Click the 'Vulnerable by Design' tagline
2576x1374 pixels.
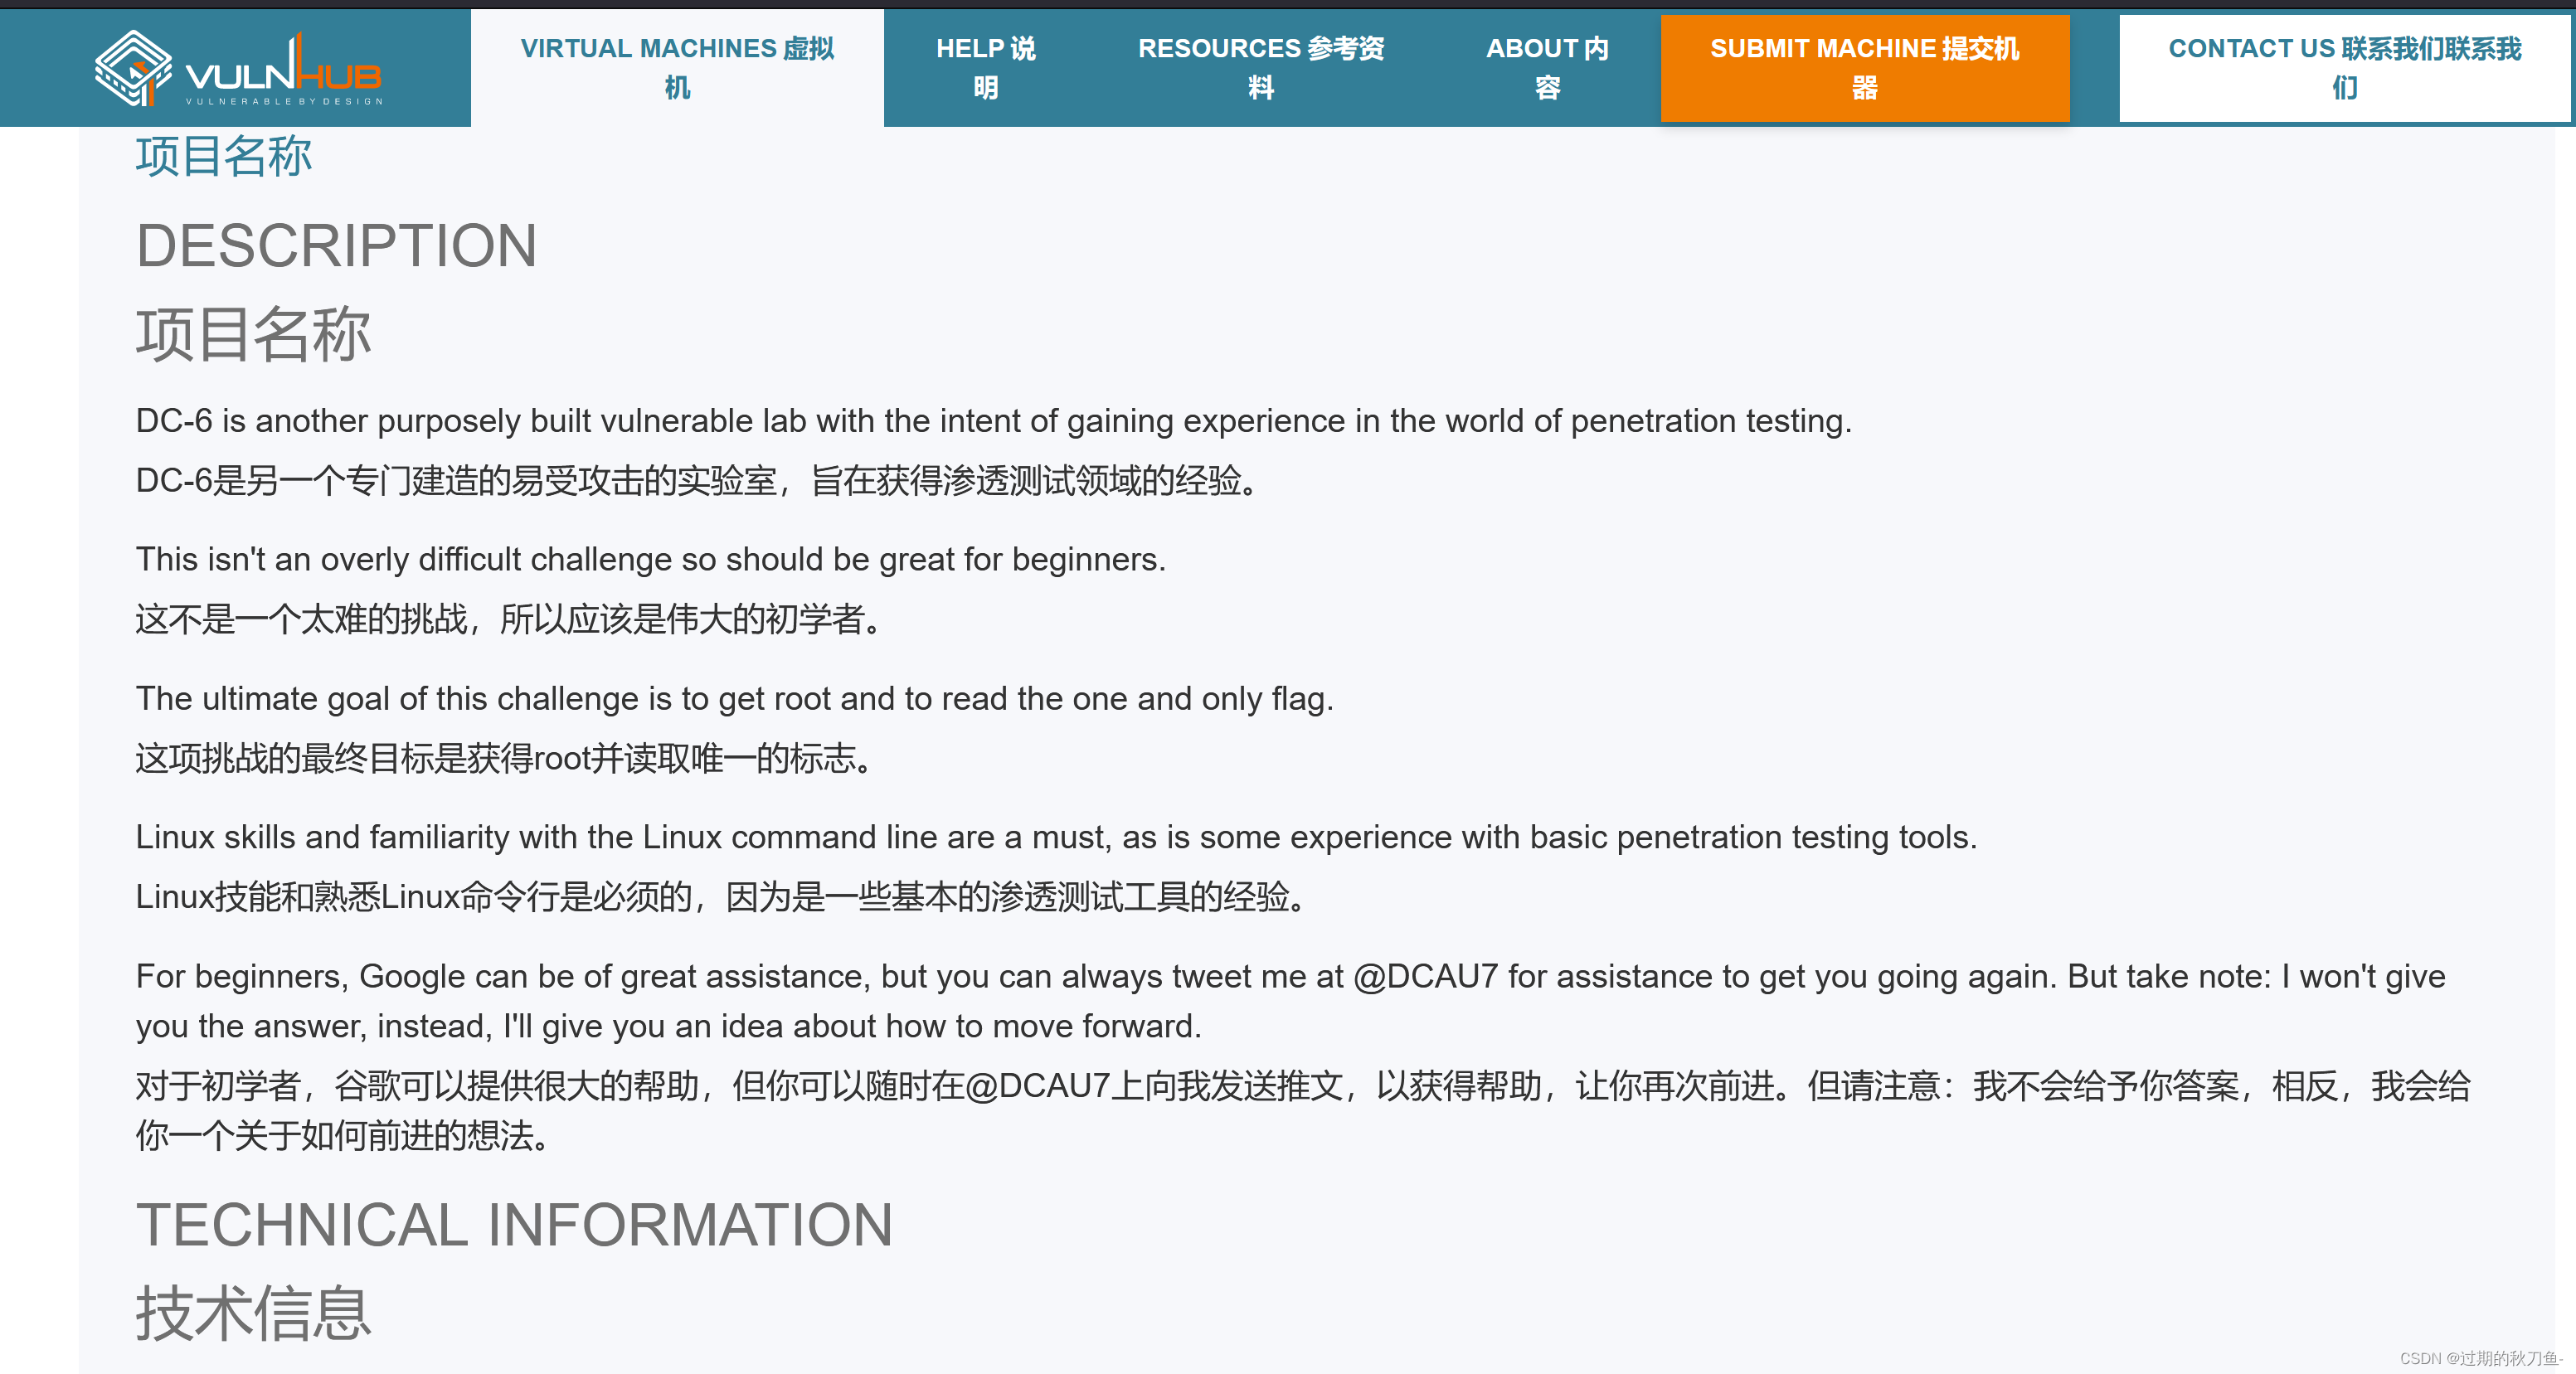point(284,101)
